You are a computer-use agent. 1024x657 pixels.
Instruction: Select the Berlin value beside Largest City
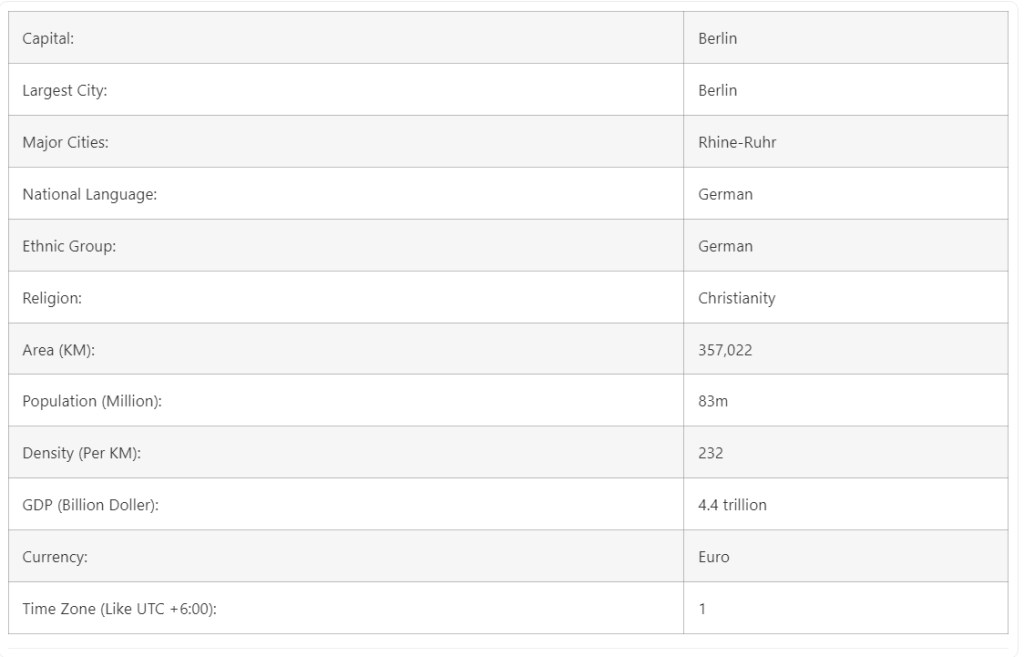(717, 90)
